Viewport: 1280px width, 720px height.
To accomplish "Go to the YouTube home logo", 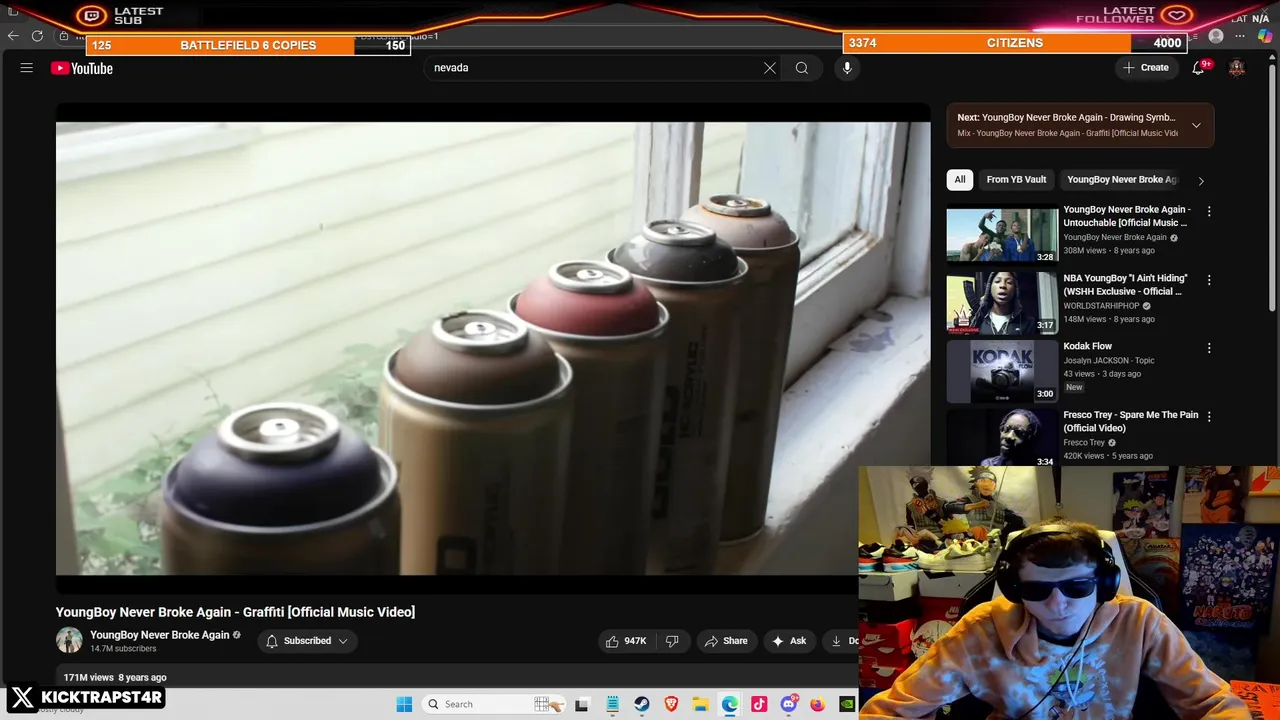I will (x=82, y=68).
